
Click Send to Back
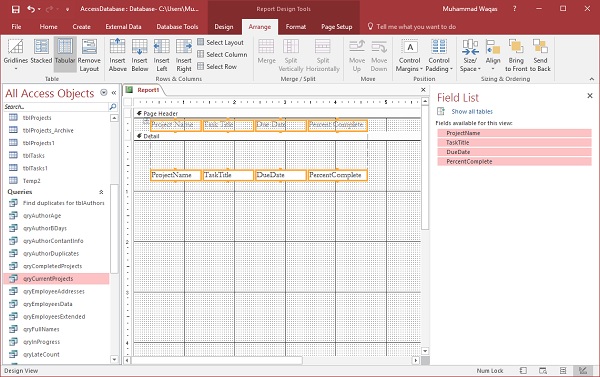pos(540,55)
